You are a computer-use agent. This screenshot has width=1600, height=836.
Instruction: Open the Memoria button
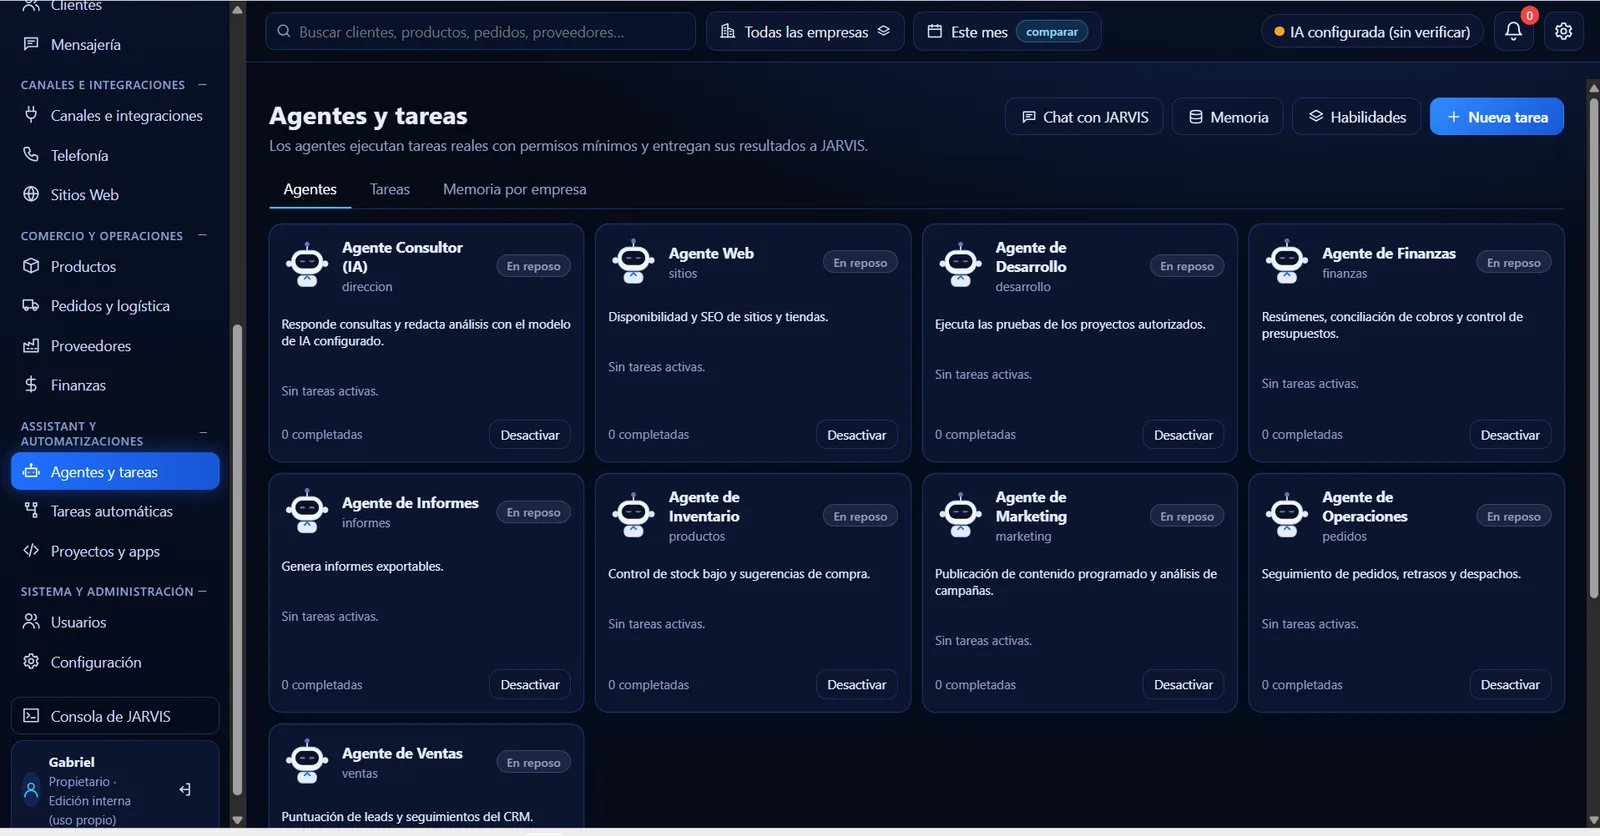1228,117
